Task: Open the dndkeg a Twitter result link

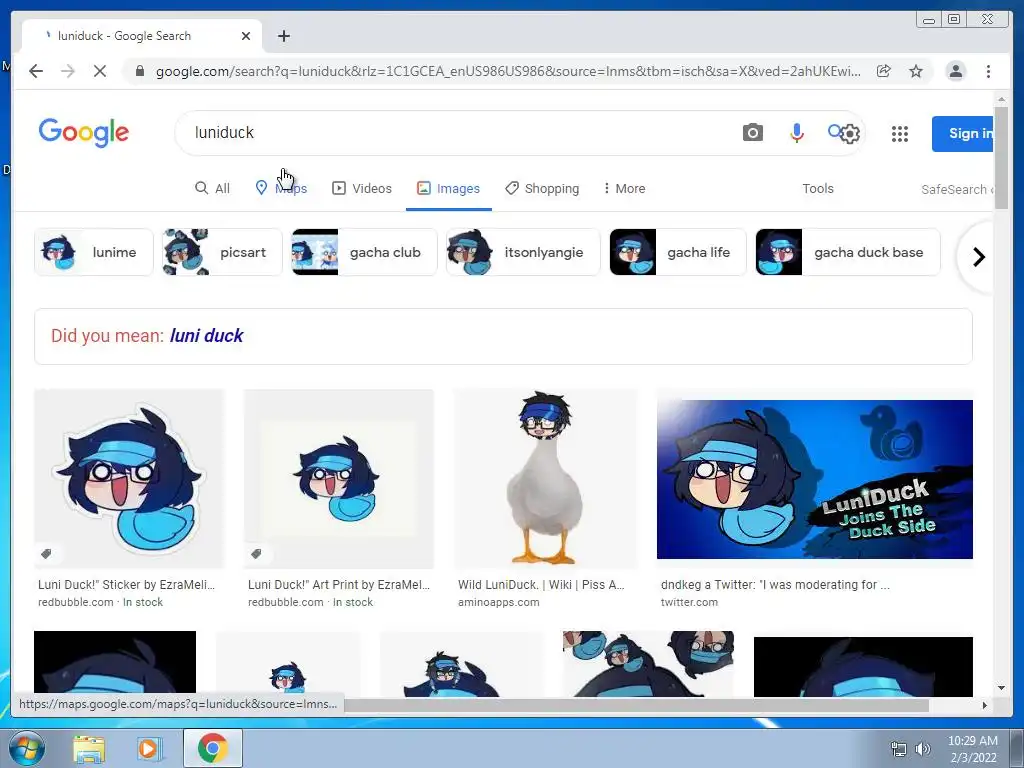Action: (x=775, y=584)
